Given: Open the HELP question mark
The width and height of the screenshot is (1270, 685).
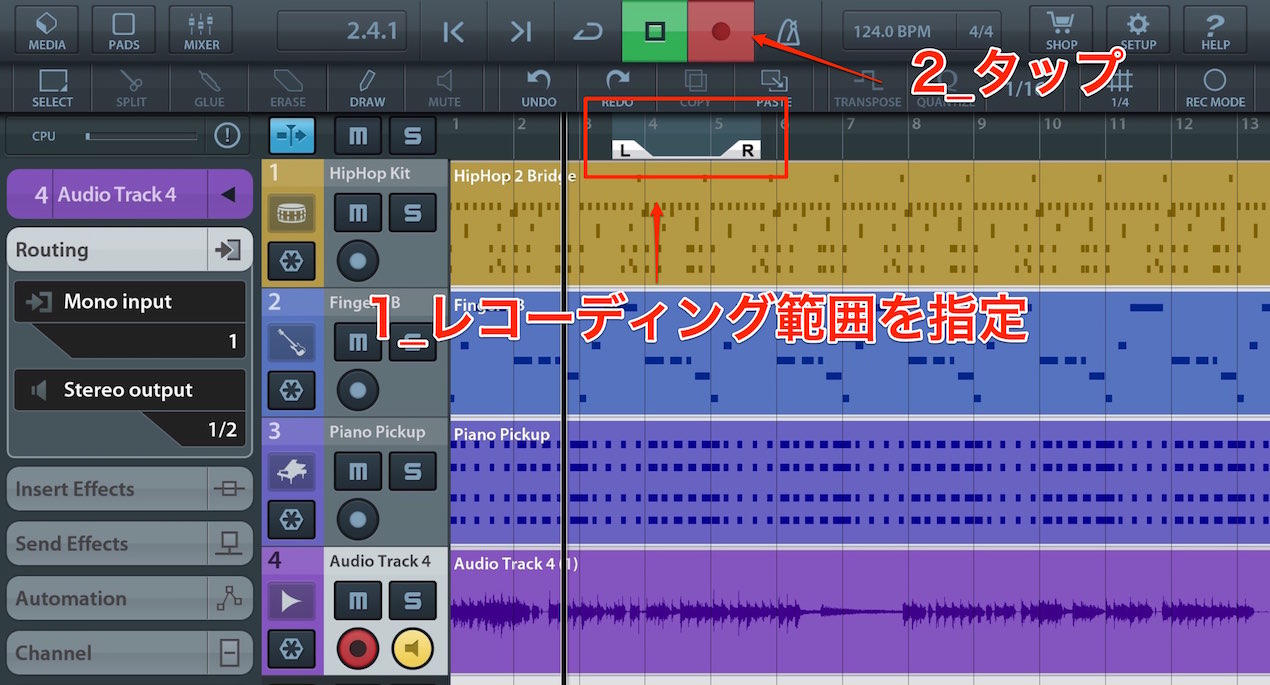Looking at the screenshot, I should (1215, 30).
